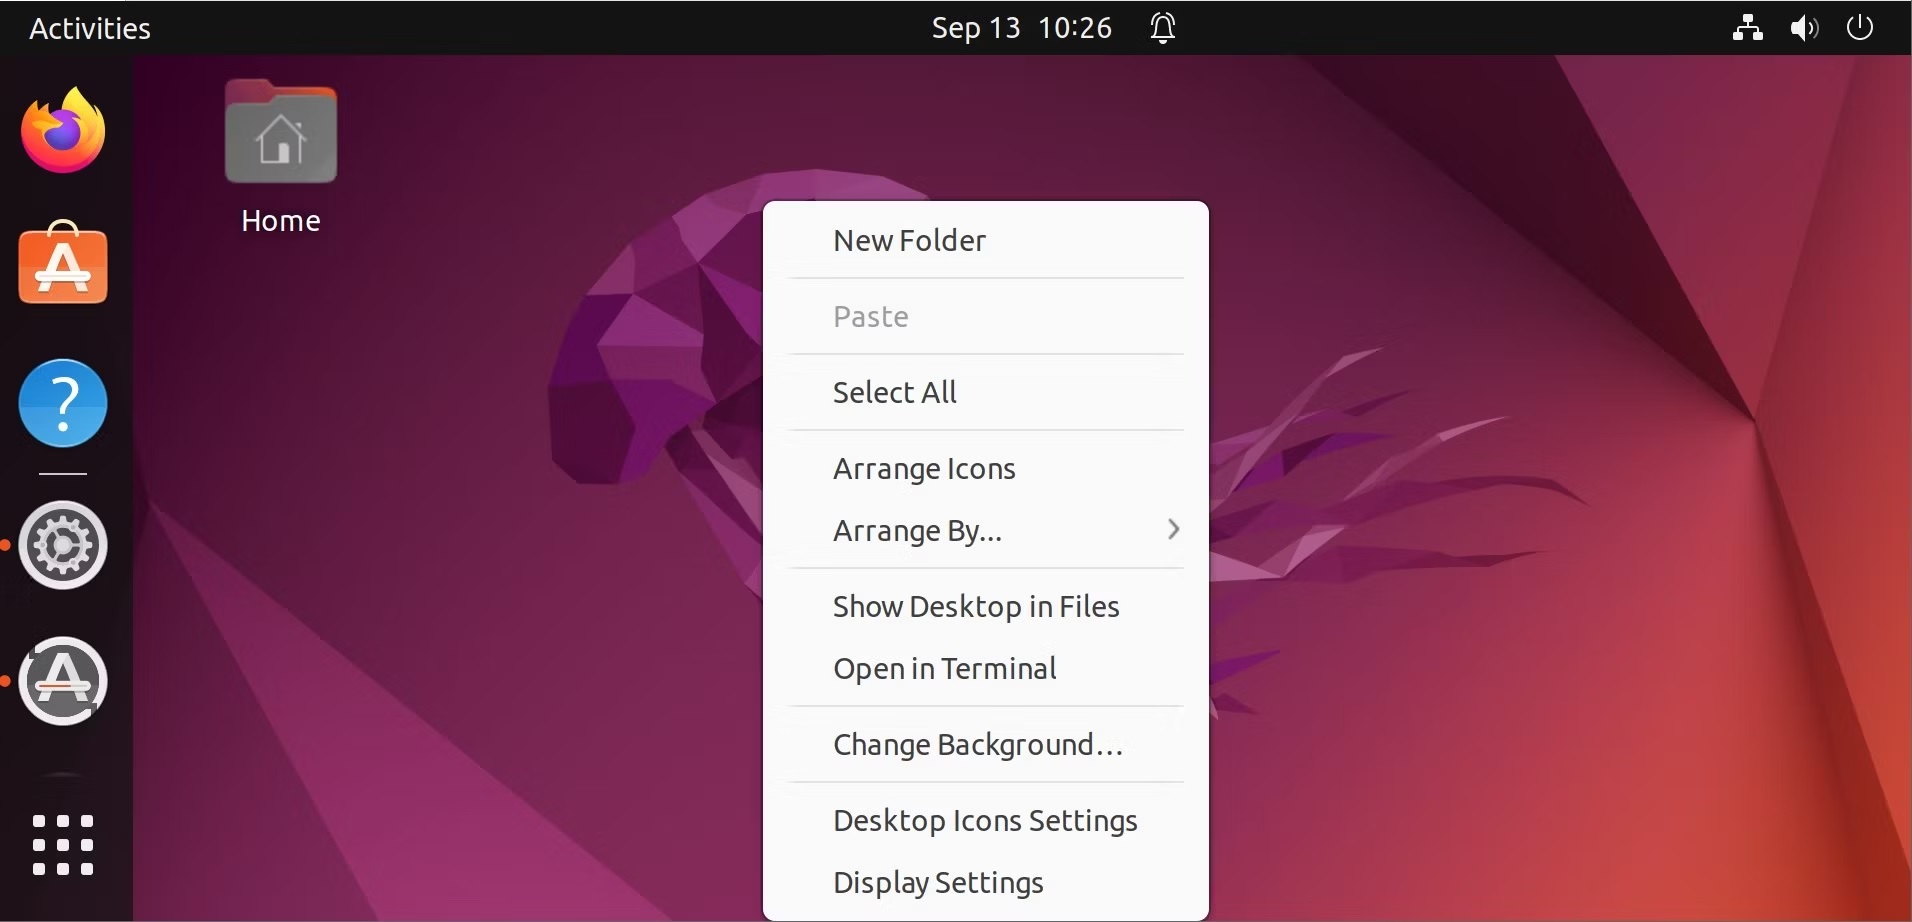
Task: Open Settings gear in the dock
Action: [63, 545]
